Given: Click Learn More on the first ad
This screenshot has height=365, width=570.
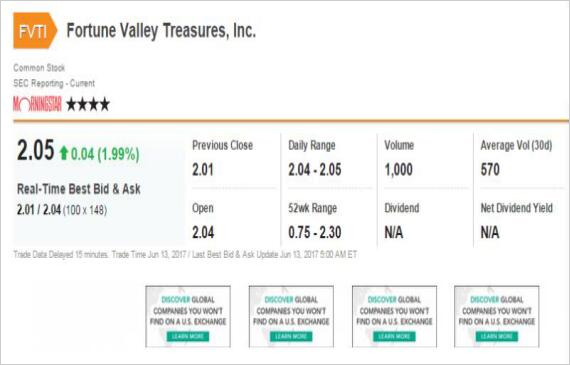Looking at the screenshot, I should 188,336.
